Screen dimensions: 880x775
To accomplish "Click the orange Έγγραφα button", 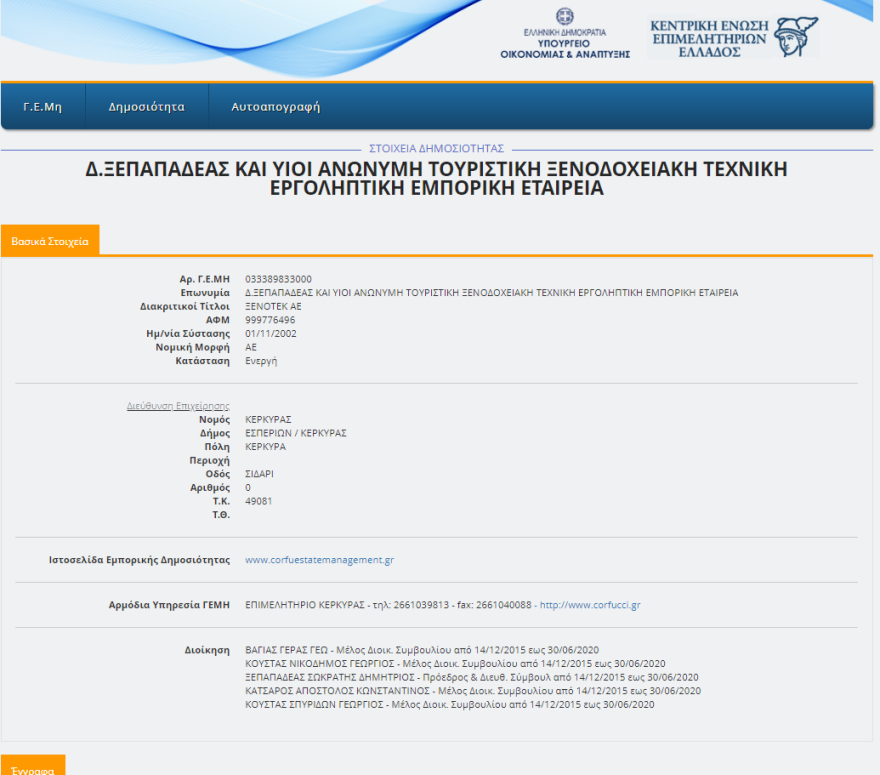I will click(x=33, y=767).
